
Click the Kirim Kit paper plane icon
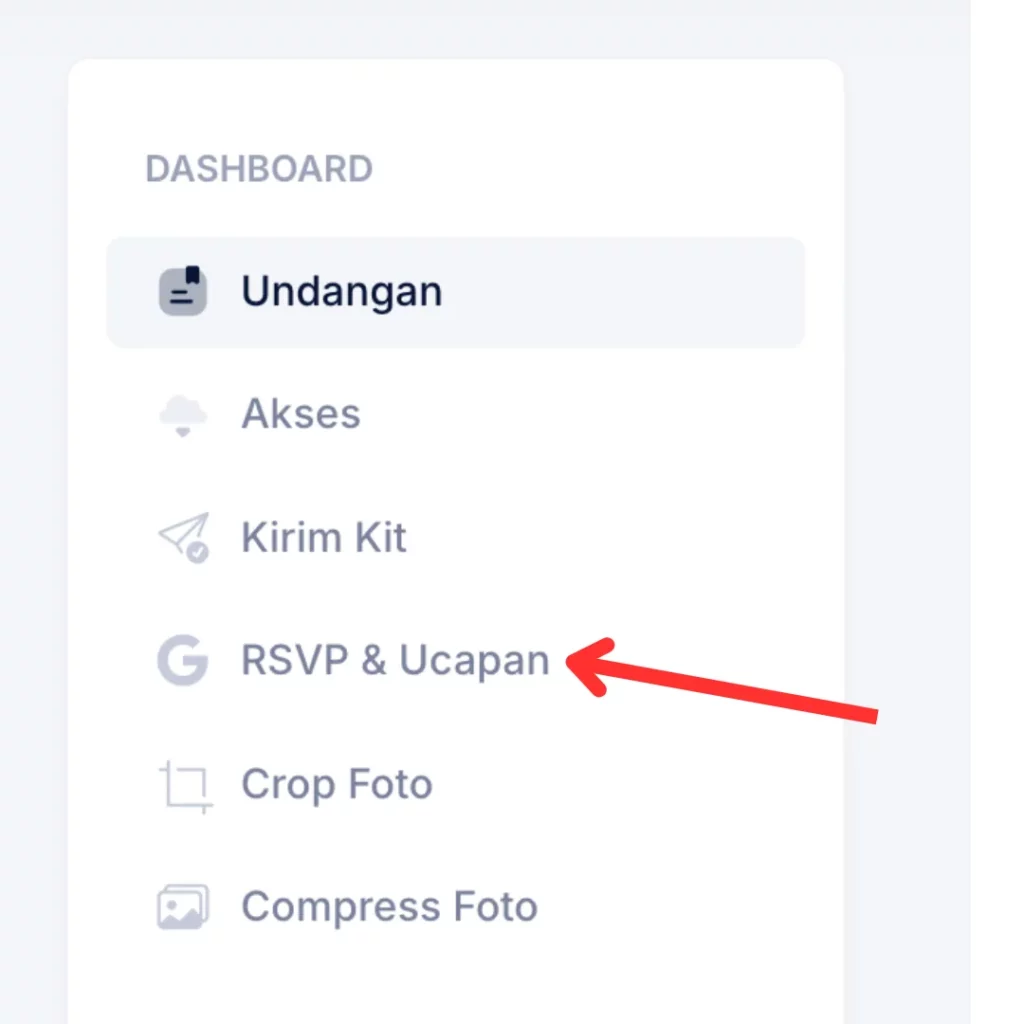click(x=184, y=537)
